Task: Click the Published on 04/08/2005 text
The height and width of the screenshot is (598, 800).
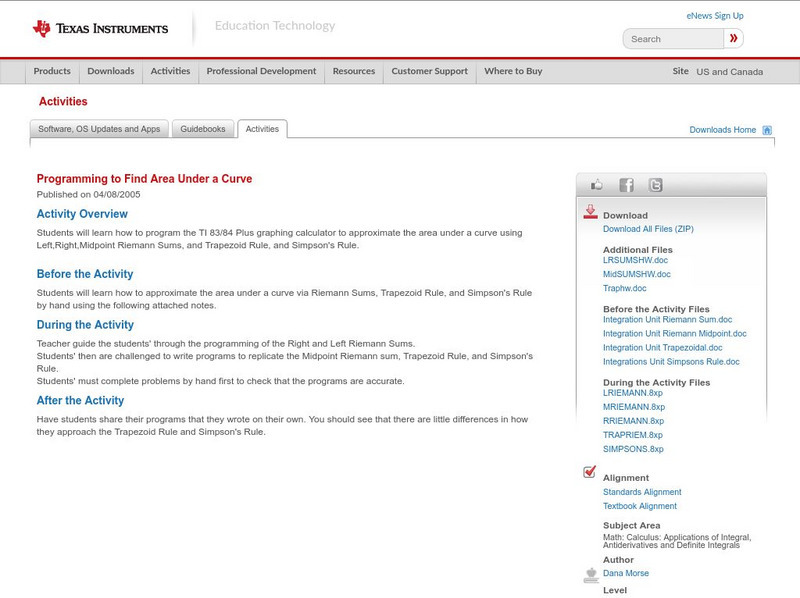Action: pyautogui.click(x=88, y=194)
